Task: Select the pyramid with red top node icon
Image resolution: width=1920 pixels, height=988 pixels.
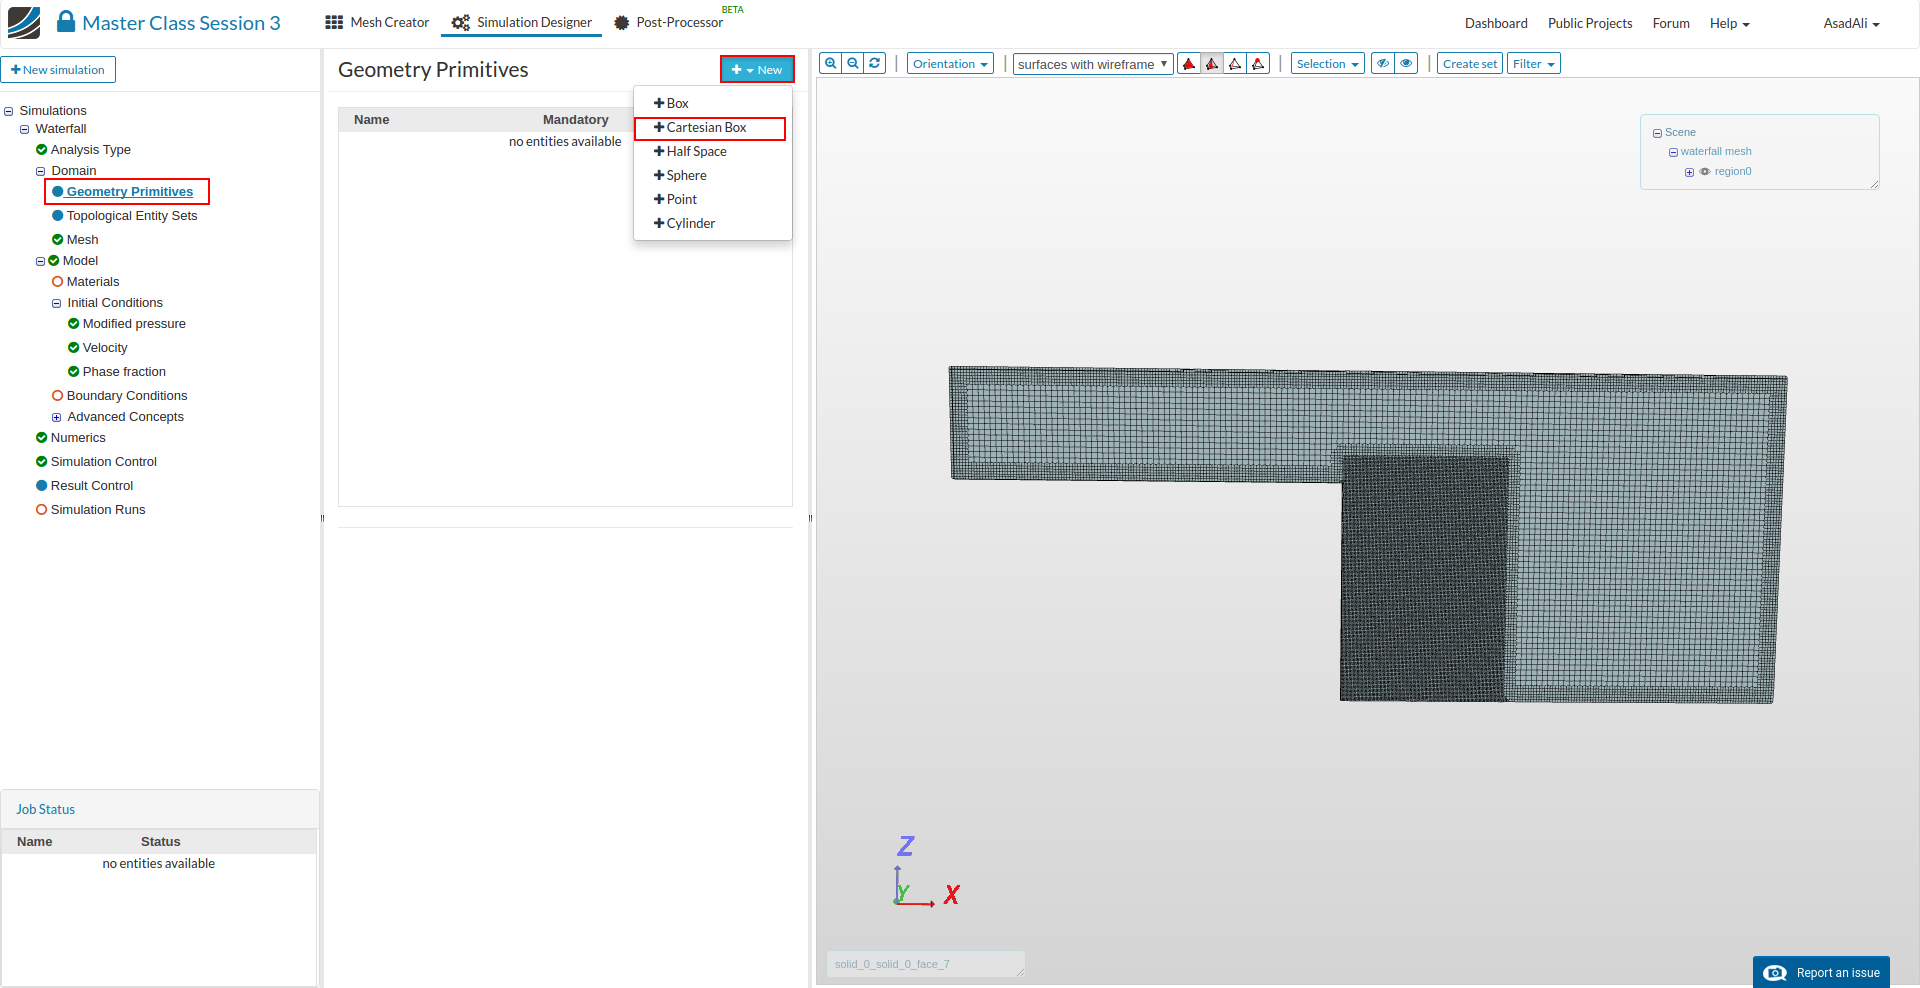Action: 1258,64
